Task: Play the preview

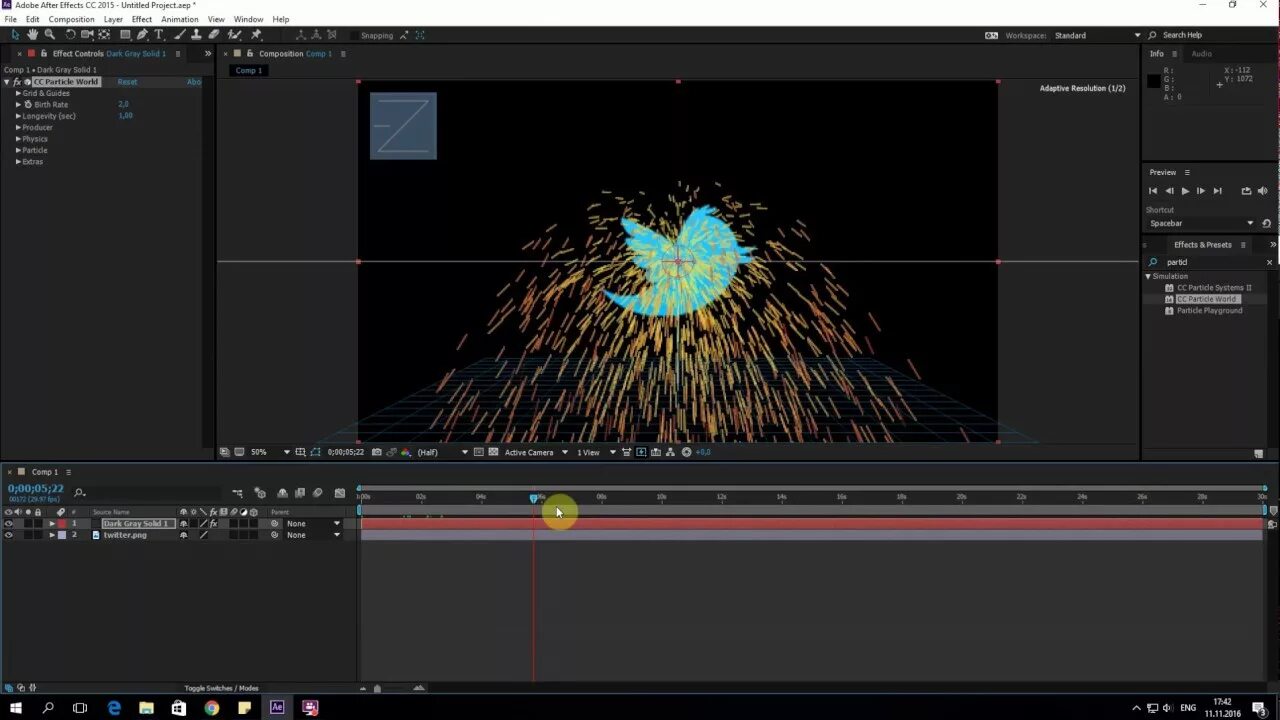Action: (x=1185, y=190)
